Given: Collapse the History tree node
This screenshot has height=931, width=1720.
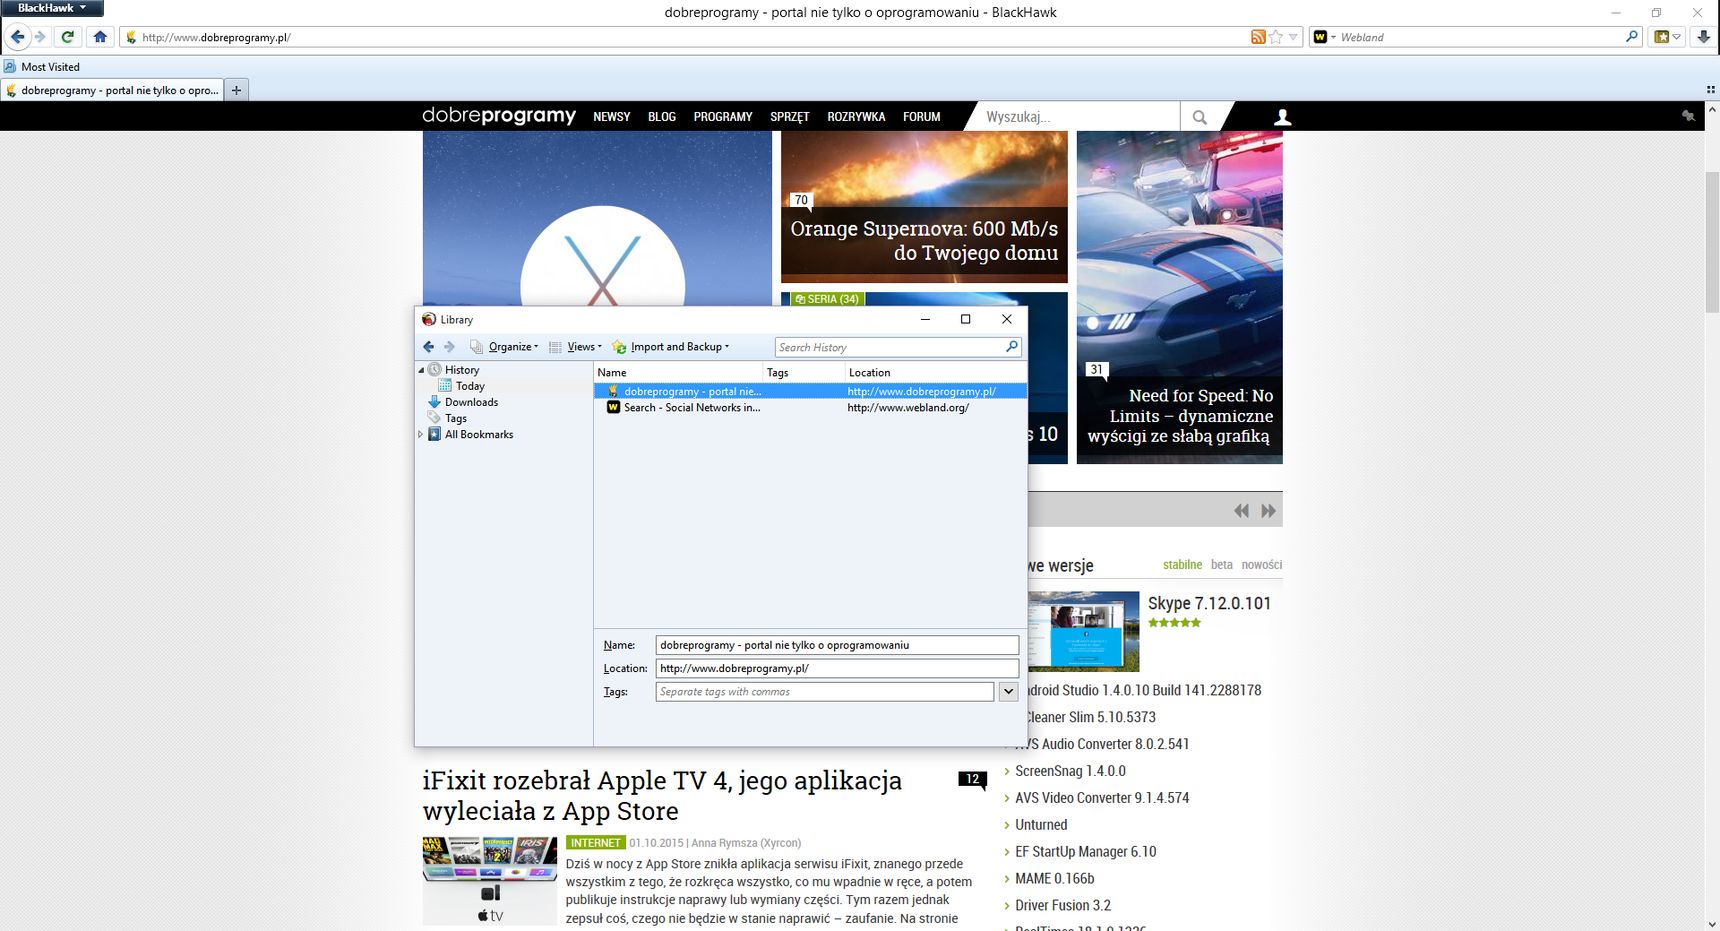Looking at the screenshot, I should (x=421, y=370).
